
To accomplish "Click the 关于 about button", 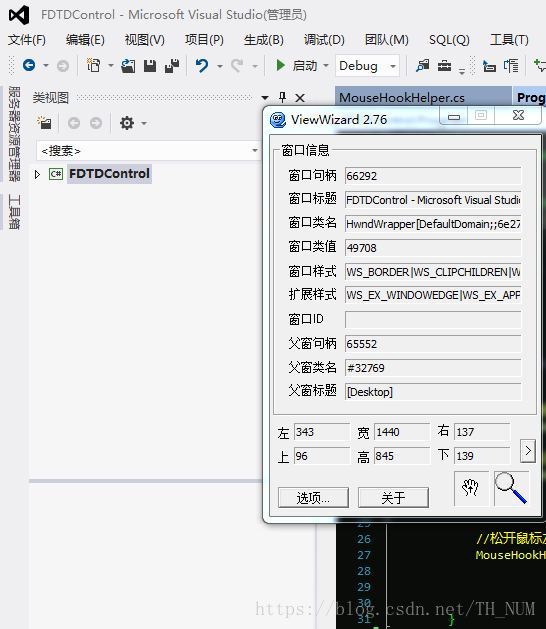I will coord(393,498).
